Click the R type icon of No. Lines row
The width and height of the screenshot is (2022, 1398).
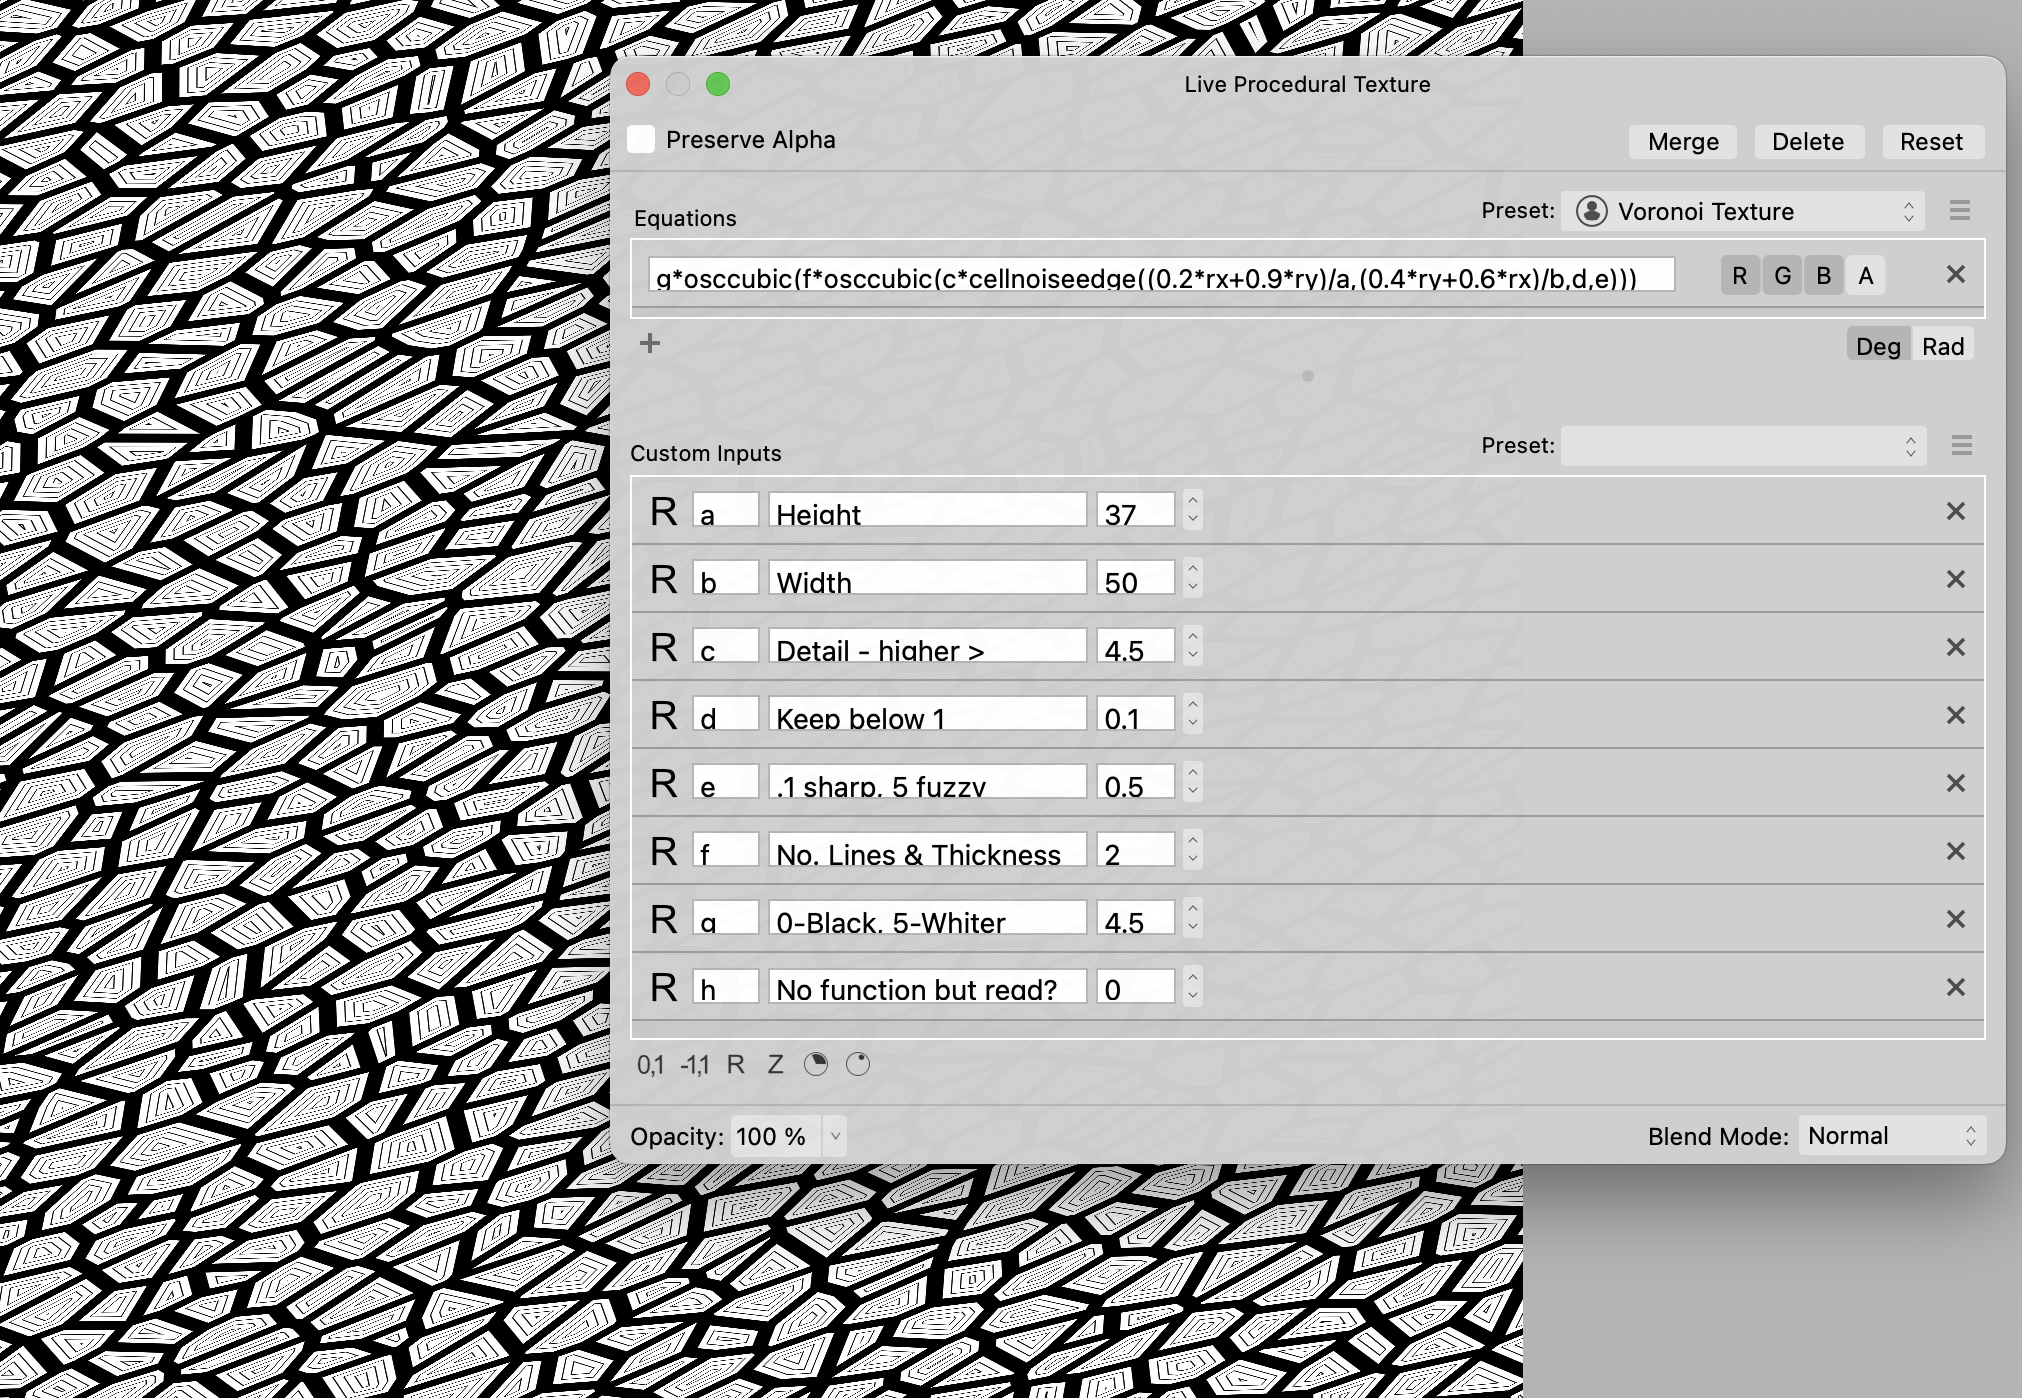(663, 851)
